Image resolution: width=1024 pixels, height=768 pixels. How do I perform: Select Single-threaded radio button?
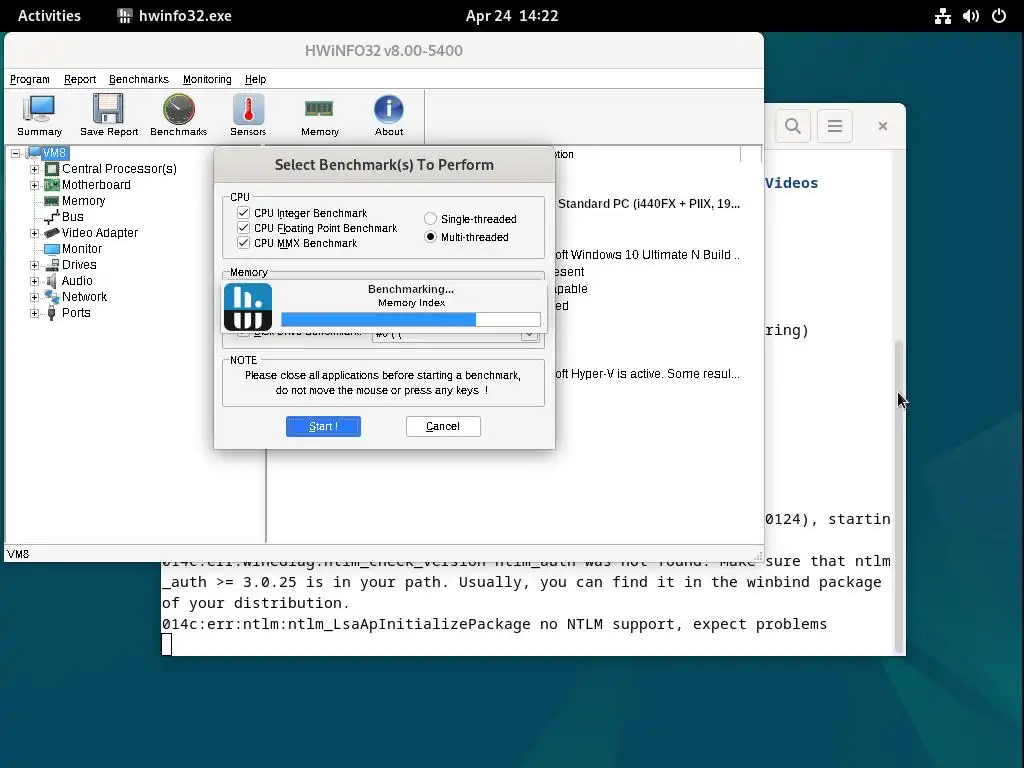point(430,219)
